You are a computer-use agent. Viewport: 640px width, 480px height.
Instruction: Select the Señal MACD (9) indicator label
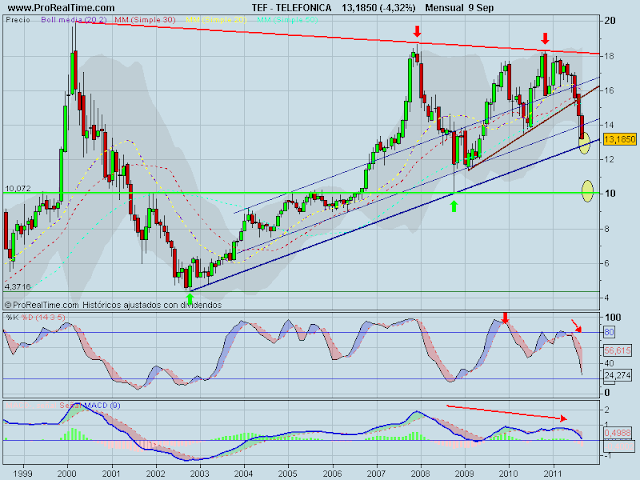[90, 405]
